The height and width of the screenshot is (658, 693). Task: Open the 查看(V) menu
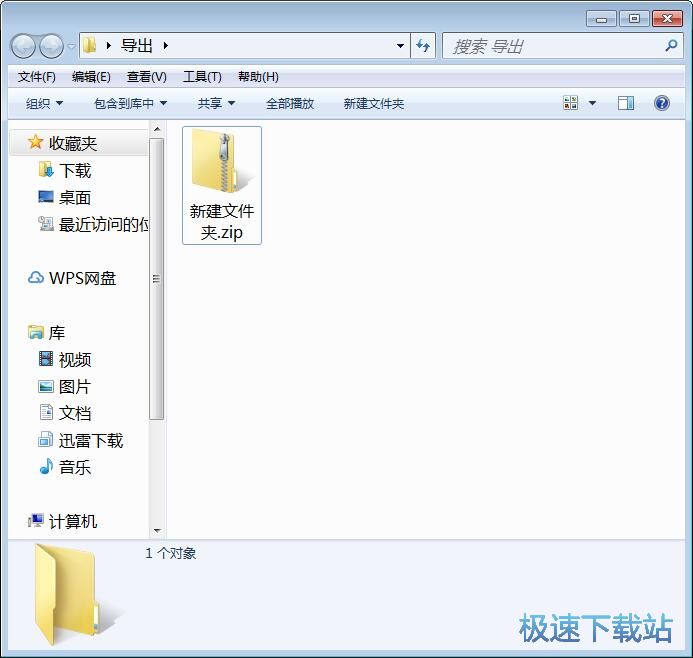click(x=147, y=77)
